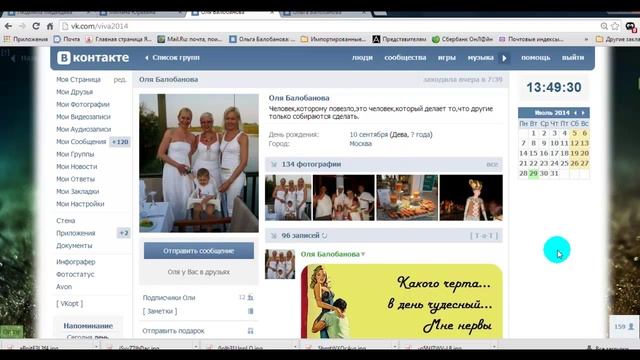
Task: Open the Импортированные bookmarks folder
Action: 333,39
